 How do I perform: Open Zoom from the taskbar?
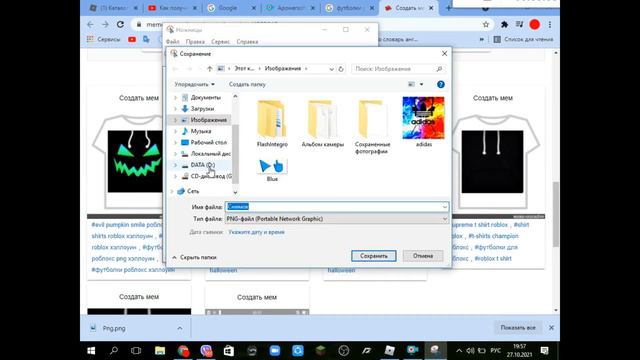click(x=275, y=351)
